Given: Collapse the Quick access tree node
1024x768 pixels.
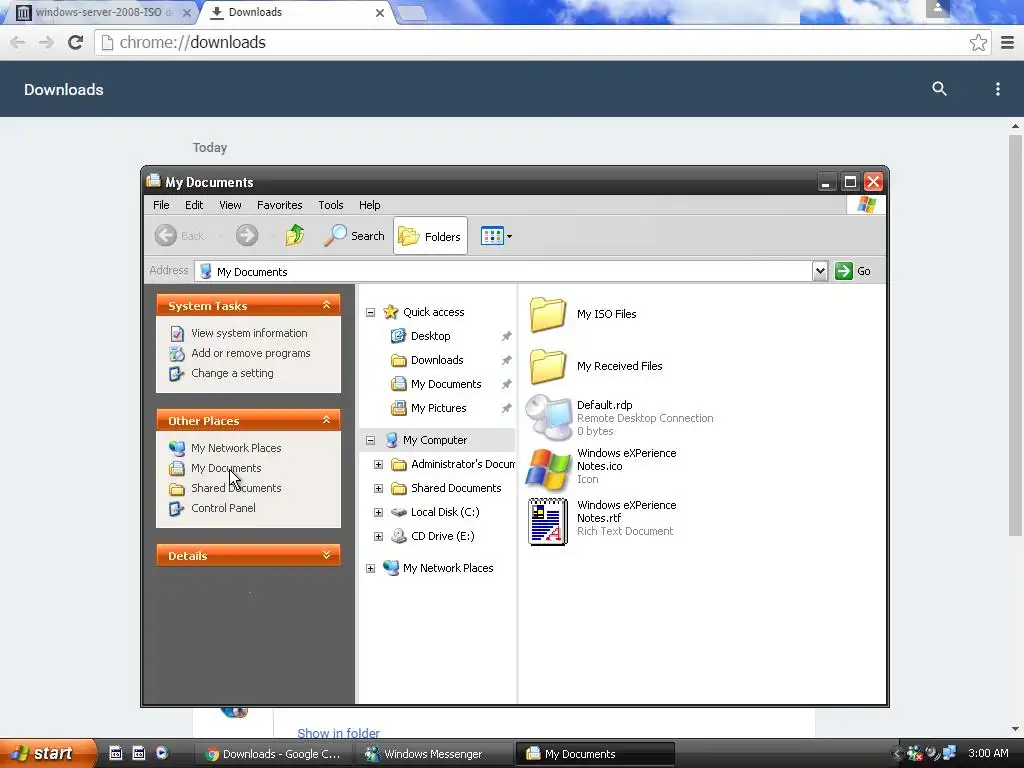Looking at the screenshot, I should click(x=370, y=313).
